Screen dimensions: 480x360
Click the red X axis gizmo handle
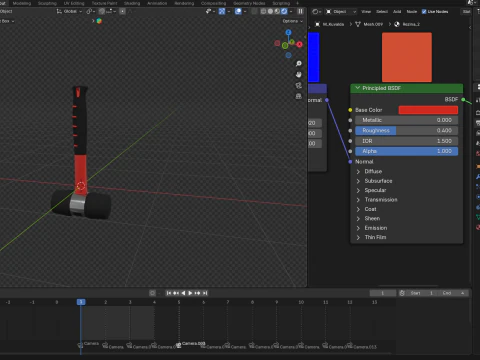[300, 44]
